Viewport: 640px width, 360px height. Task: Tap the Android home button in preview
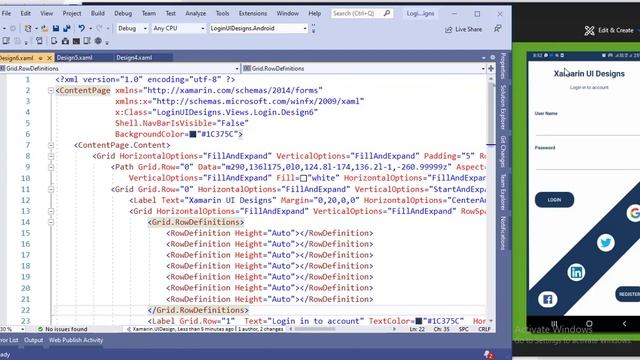pyautogui.click(x=589, y=324)
